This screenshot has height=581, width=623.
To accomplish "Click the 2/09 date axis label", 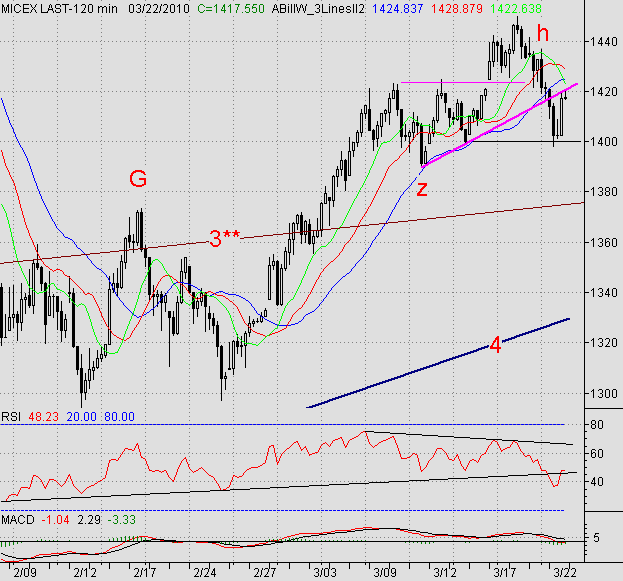I will (25, 573).
